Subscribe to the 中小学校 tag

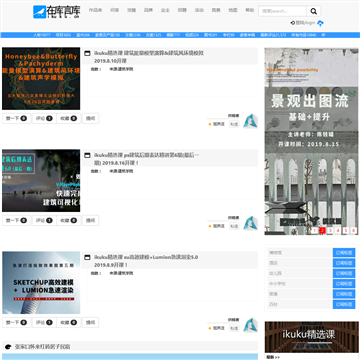344,284
